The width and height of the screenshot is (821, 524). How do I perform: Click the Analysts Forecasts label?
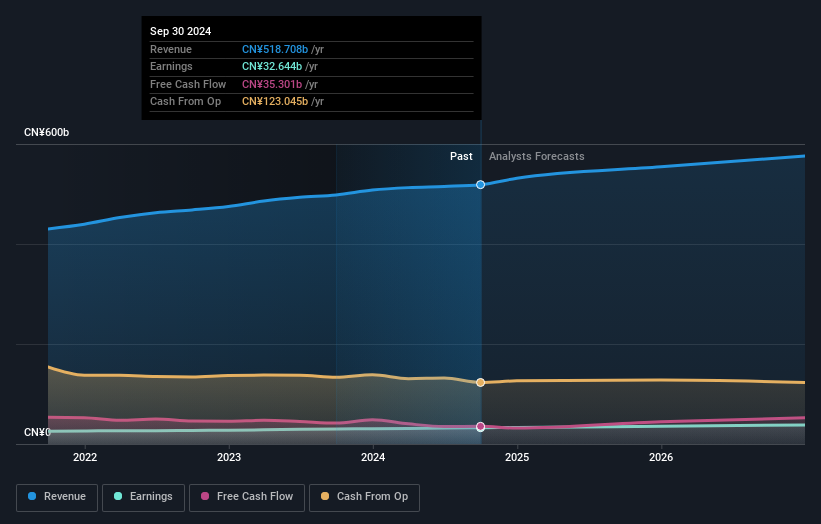tap(537, 156)
